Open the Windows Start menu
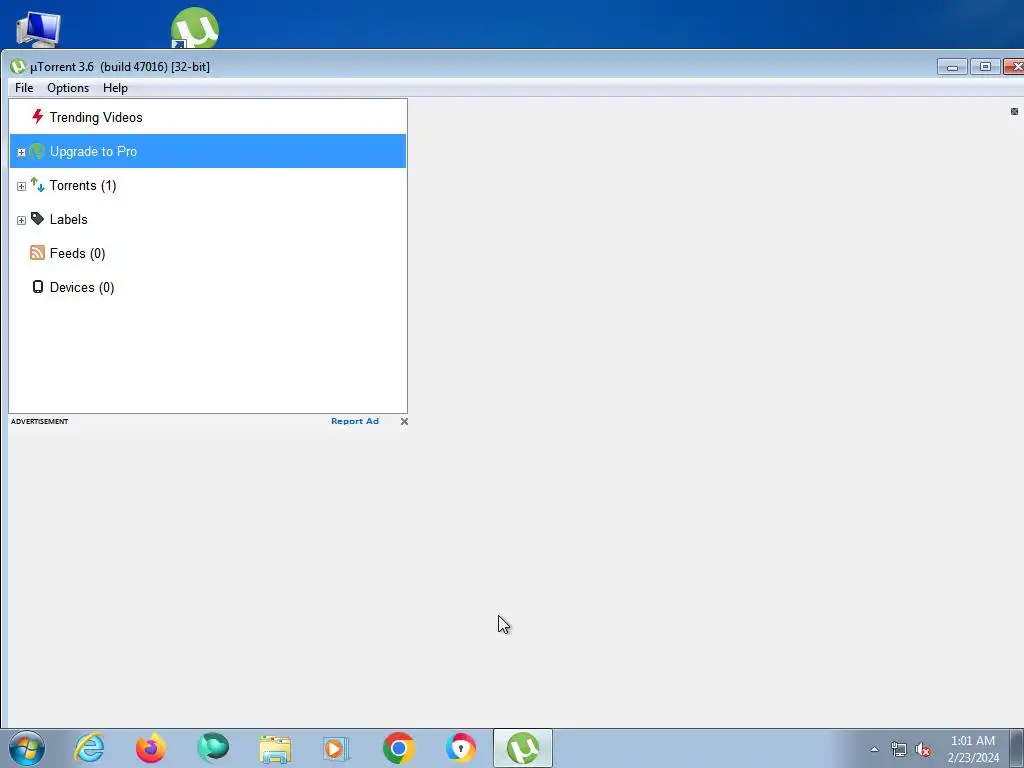1024x768 pixels. pyautogui.click(x=27, y=748)
